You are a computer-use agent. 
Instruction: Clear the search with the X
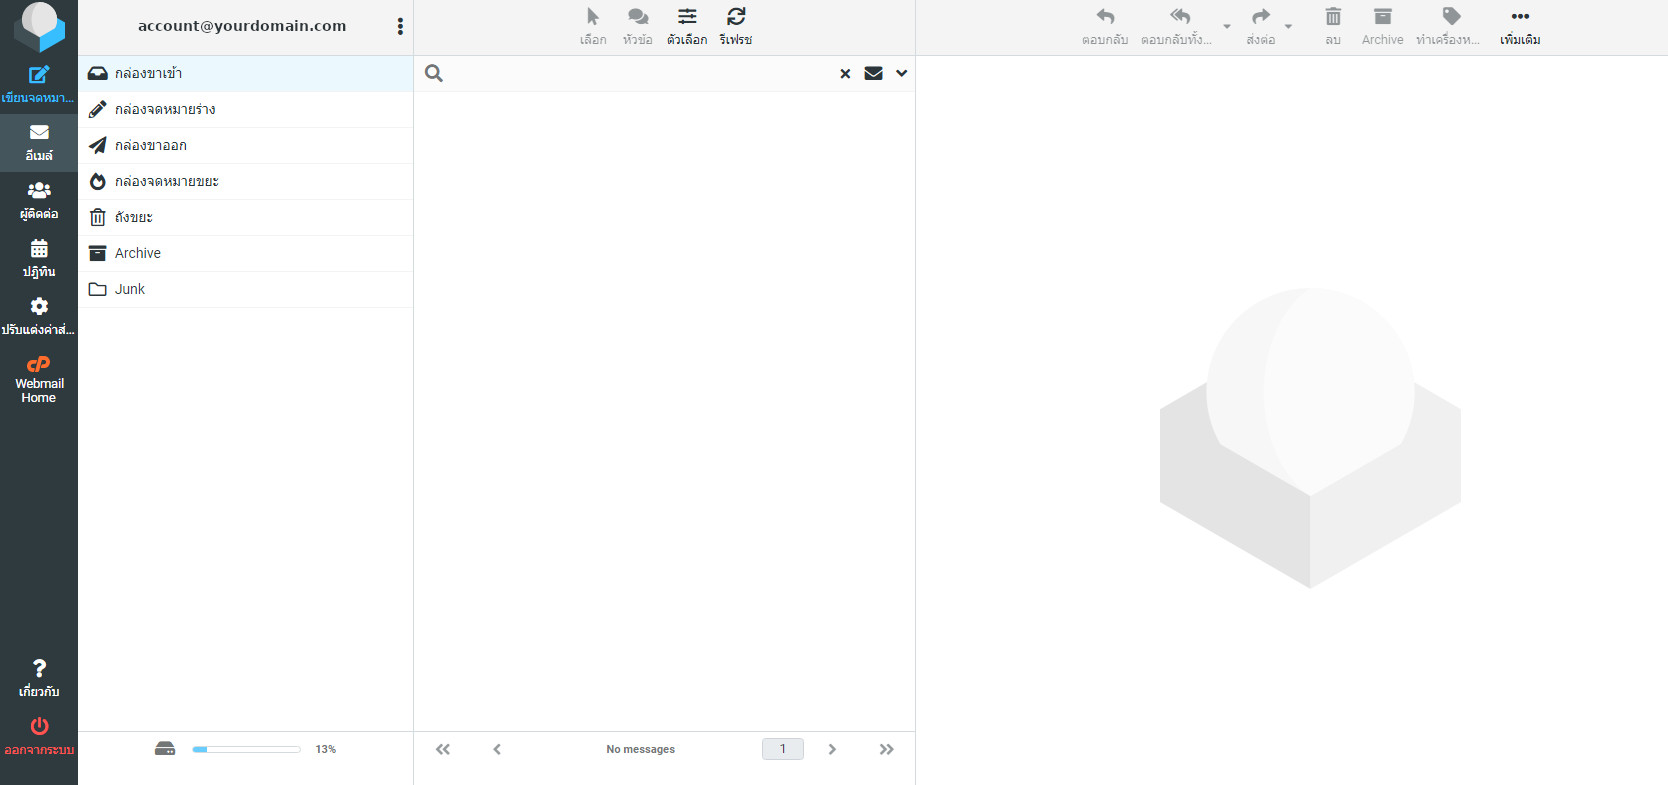point(845,73)
